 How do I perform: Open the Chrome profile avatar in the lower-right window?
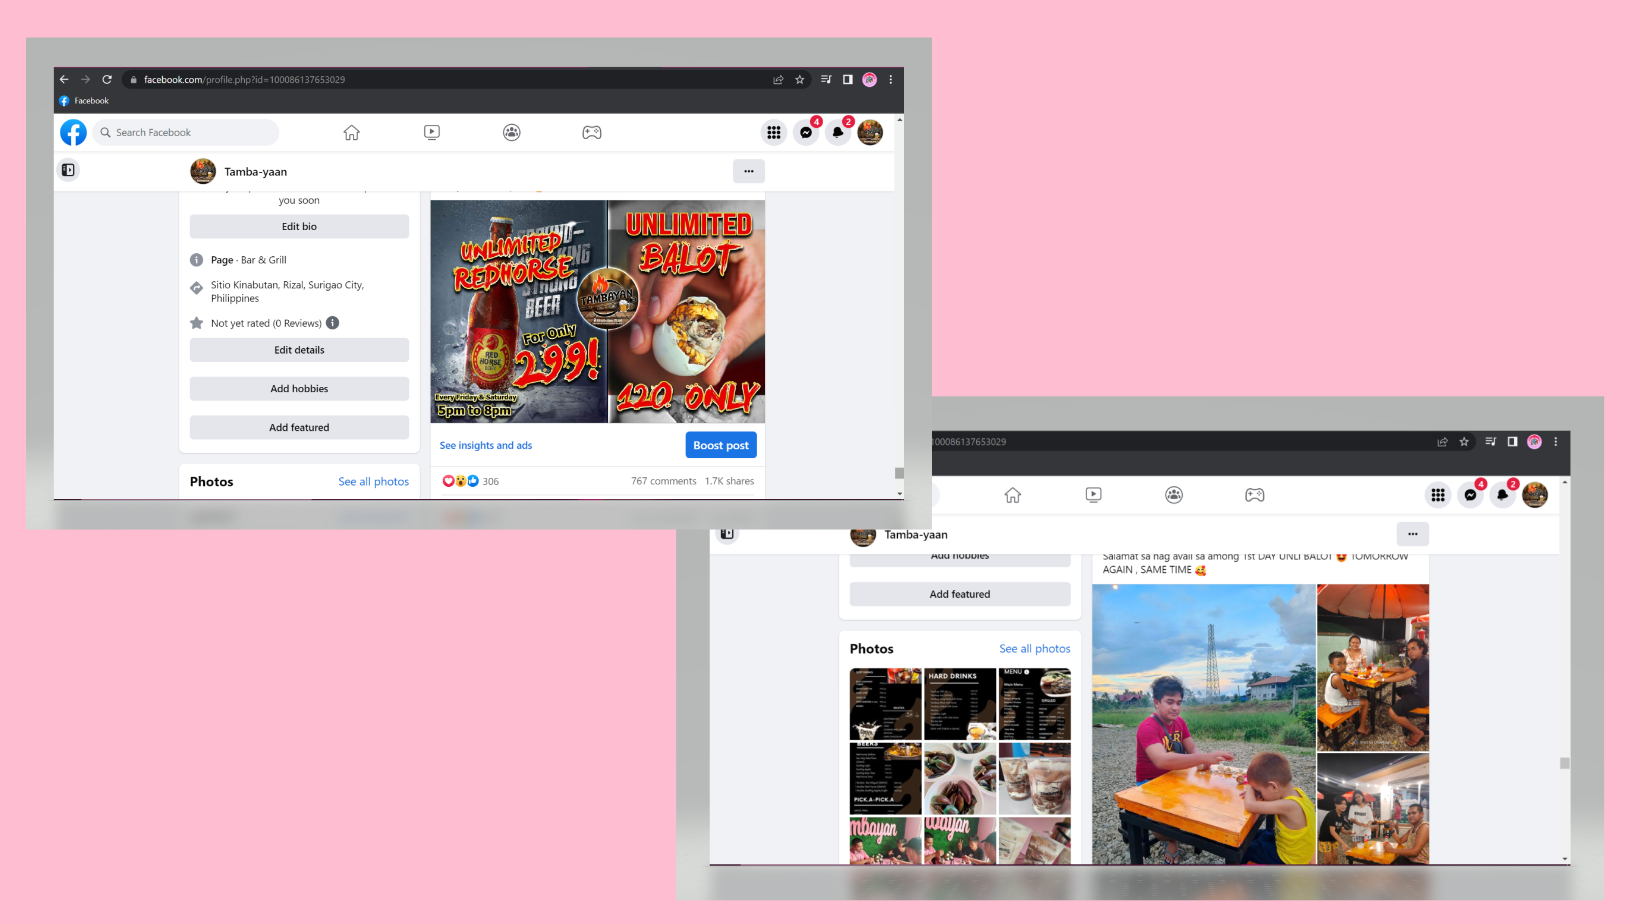(x=1534, y=442)
